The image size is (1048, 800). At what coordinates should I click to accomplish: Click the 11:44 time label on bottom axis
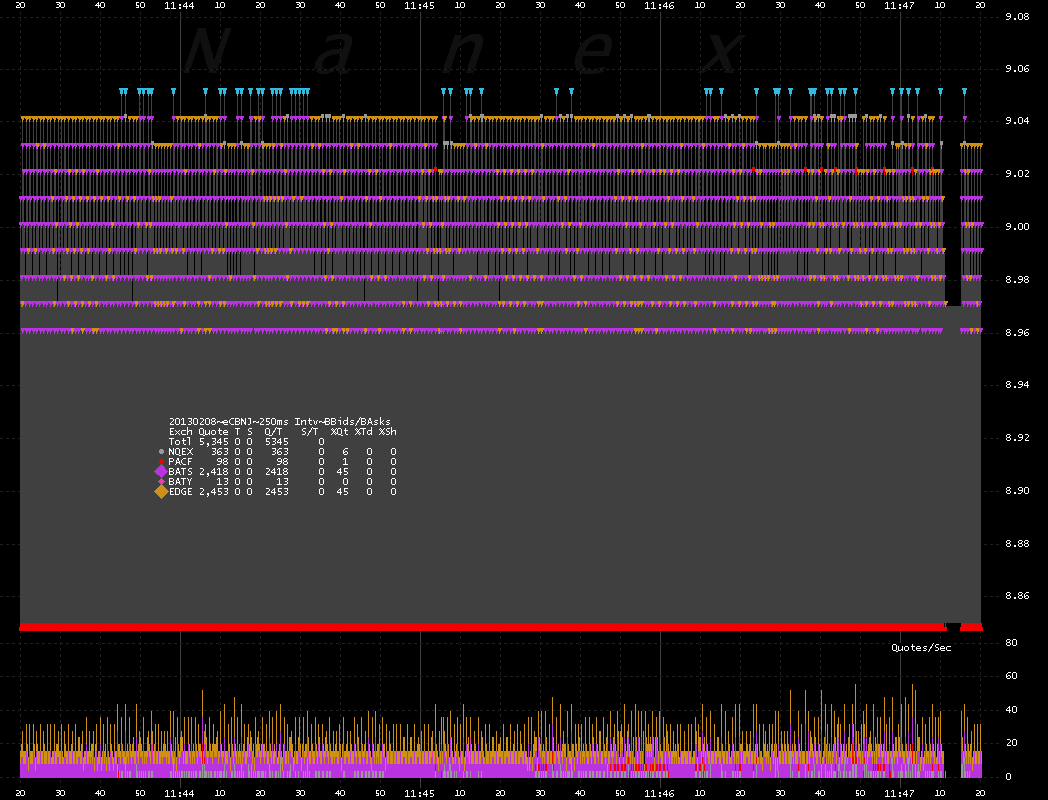179,793
